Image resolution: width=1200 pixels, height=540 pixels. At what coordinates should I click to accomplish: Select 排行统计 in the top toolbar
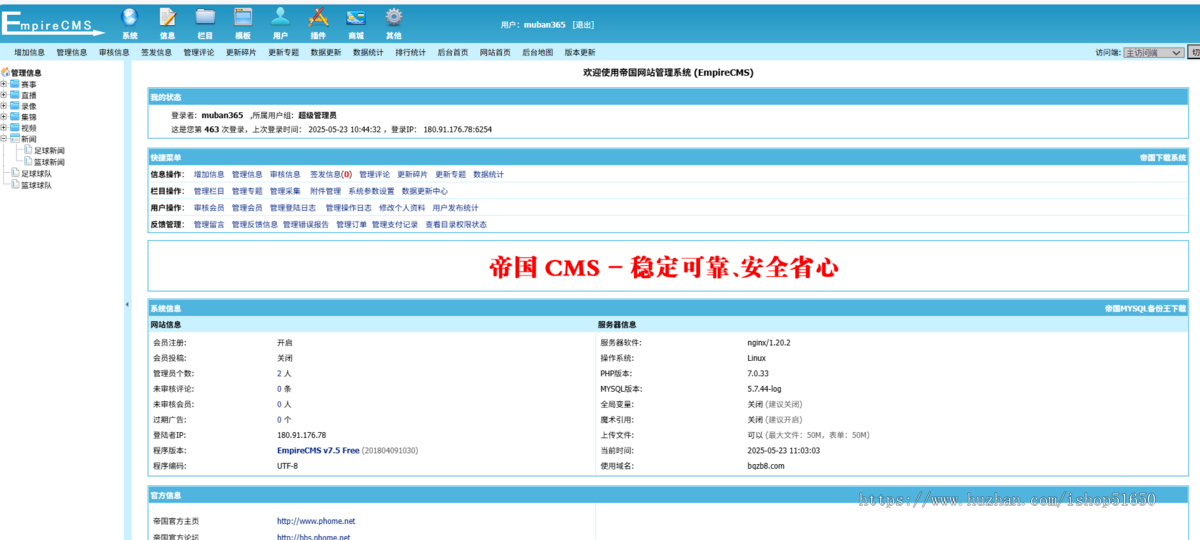point(410,52)
